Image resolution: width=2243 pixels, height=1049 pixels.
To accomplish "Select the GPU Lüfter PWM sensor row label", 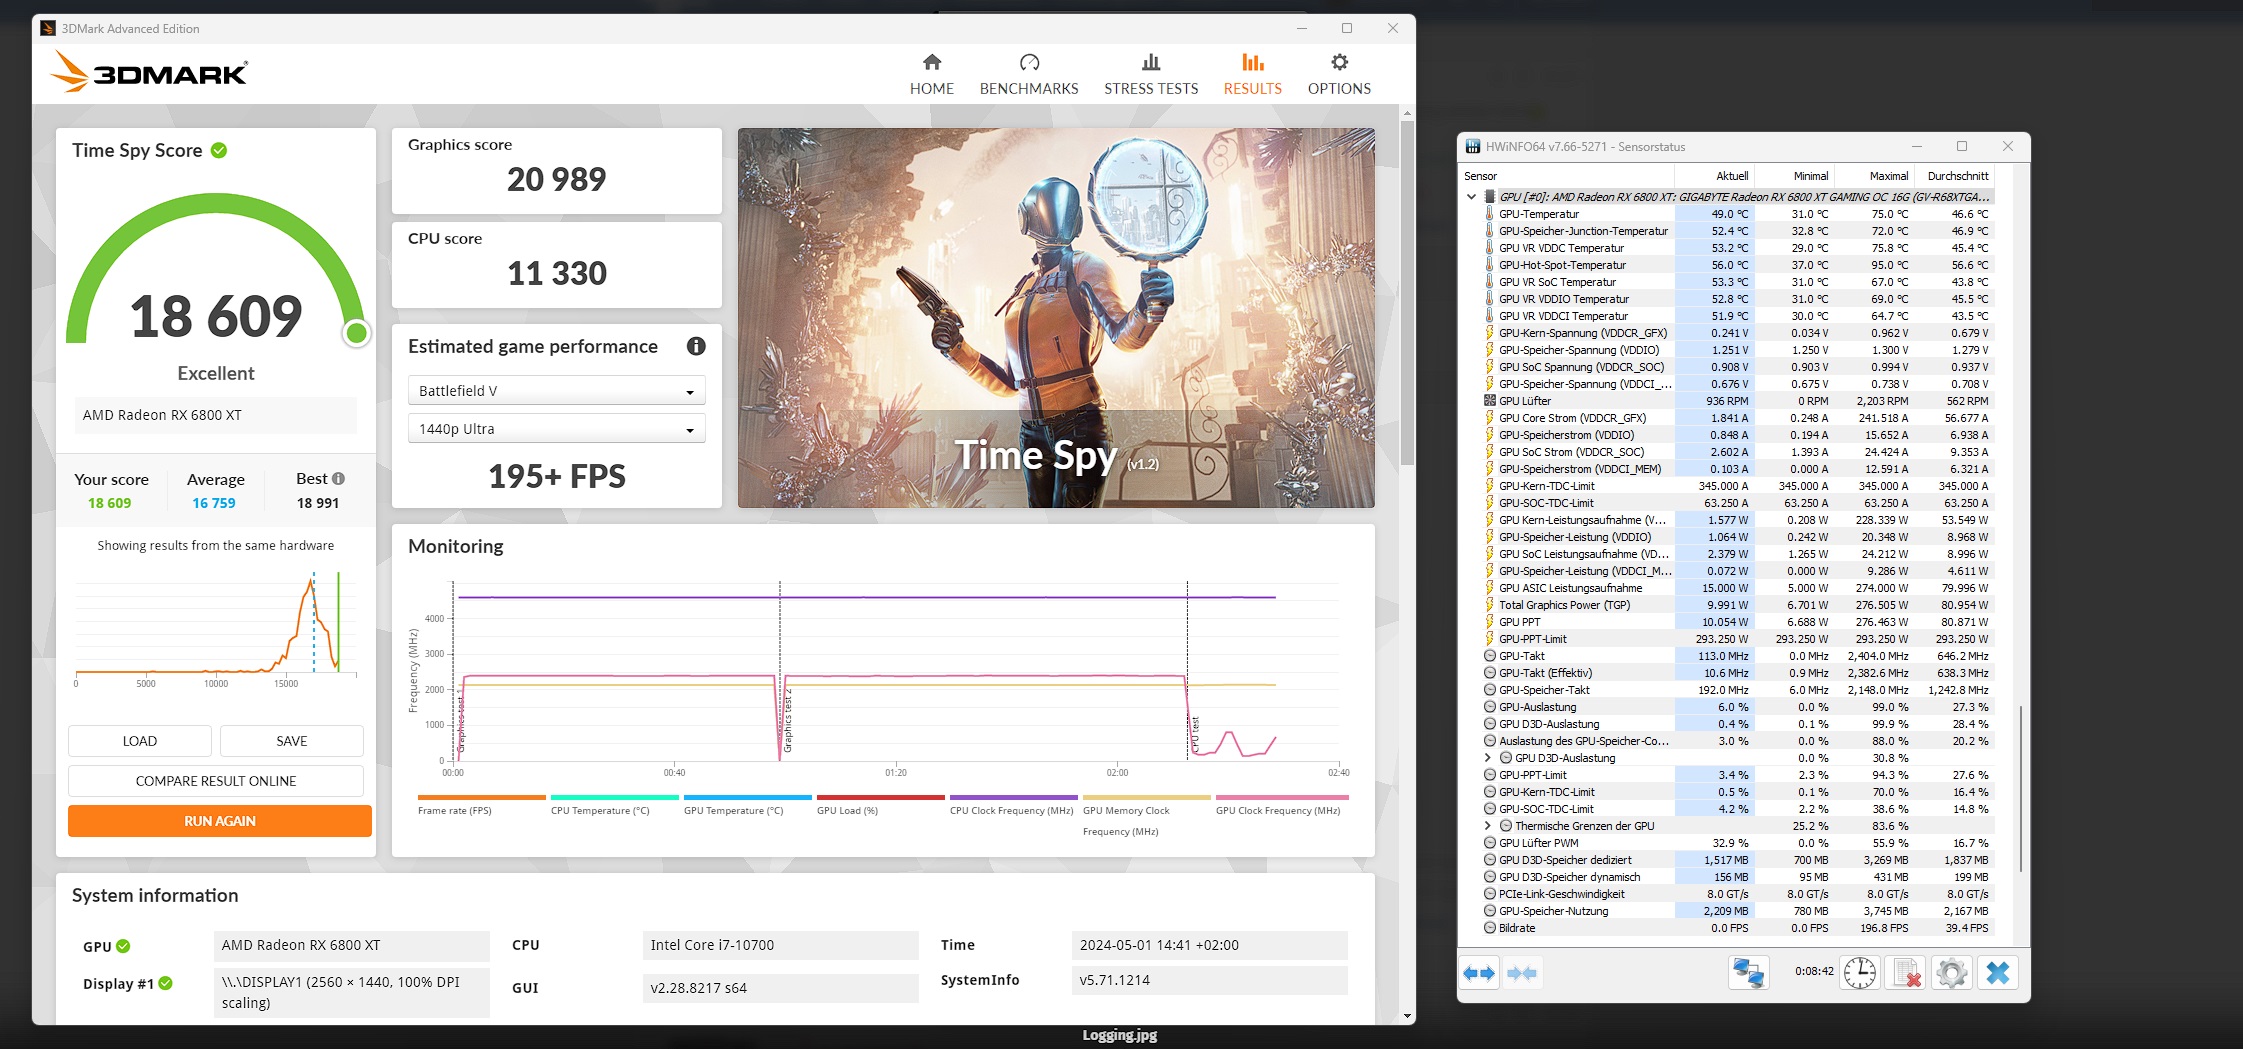I will coord(1539,843).
